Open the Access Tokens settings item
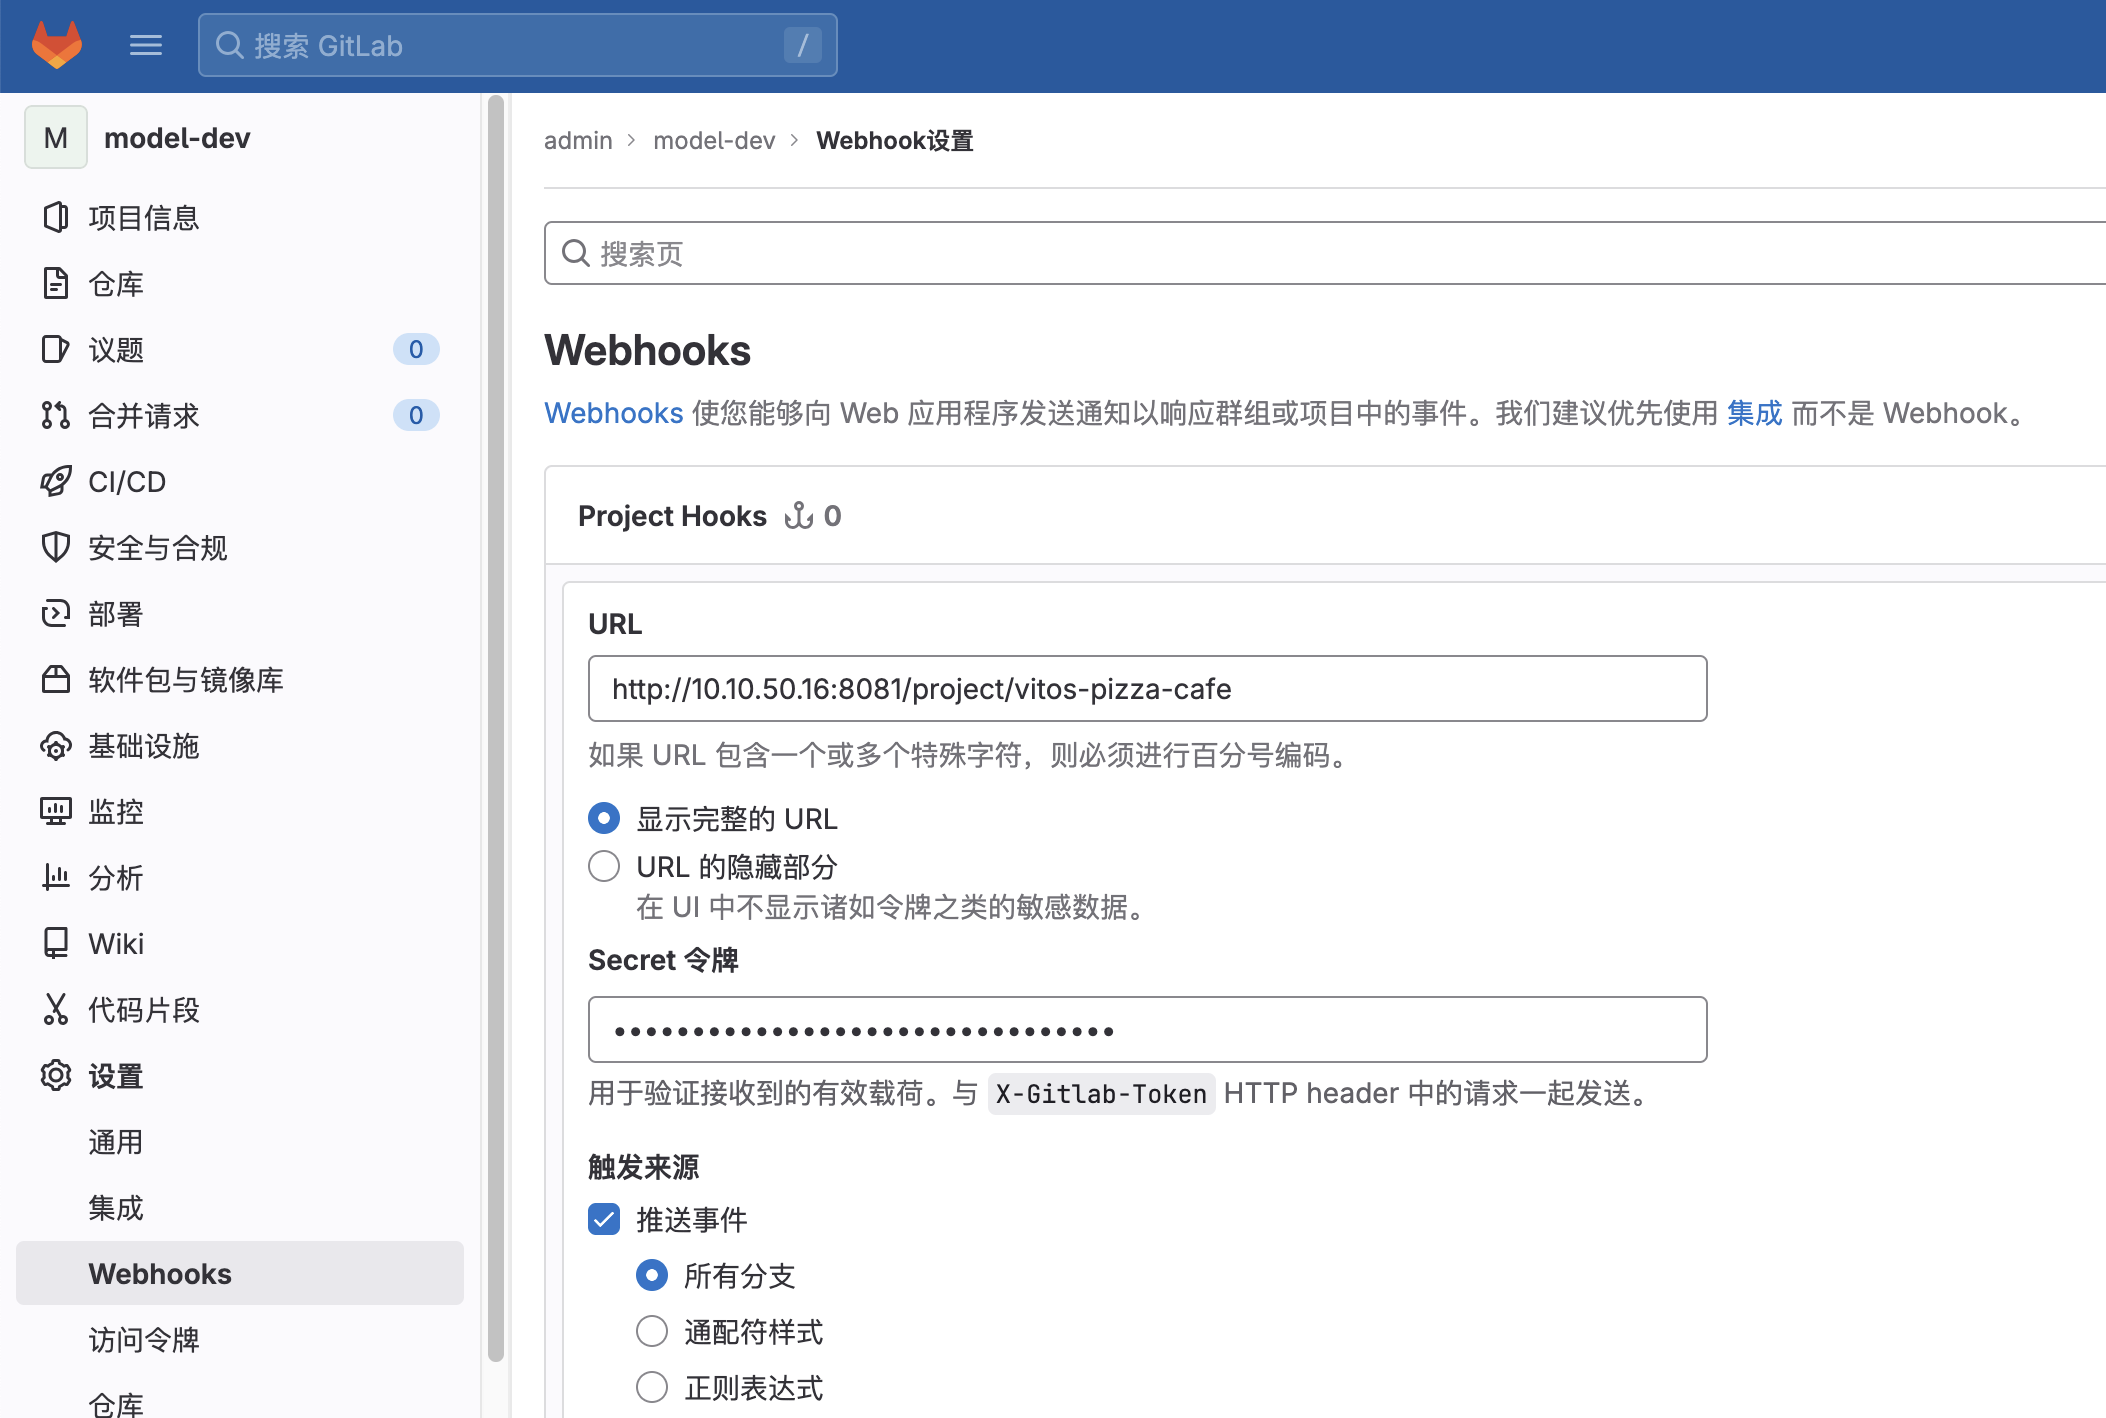The width and height of the screenshot is (2106, 1418). coord(143,1340)
